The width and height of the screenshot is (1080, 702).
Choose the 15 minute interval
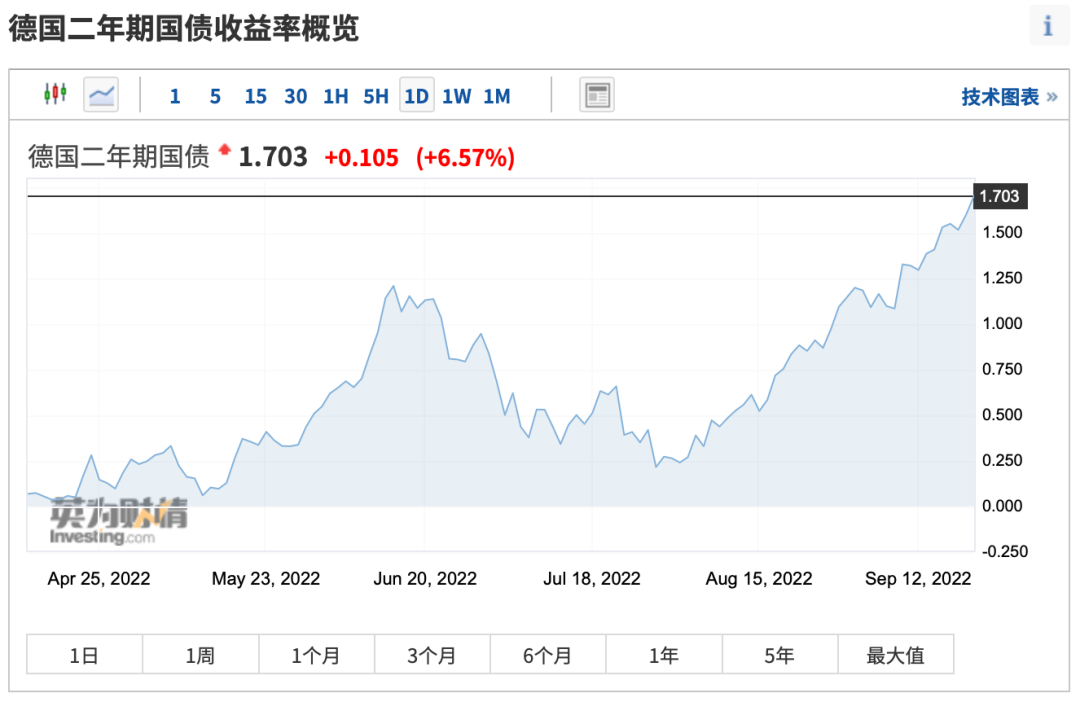[255, 96]
